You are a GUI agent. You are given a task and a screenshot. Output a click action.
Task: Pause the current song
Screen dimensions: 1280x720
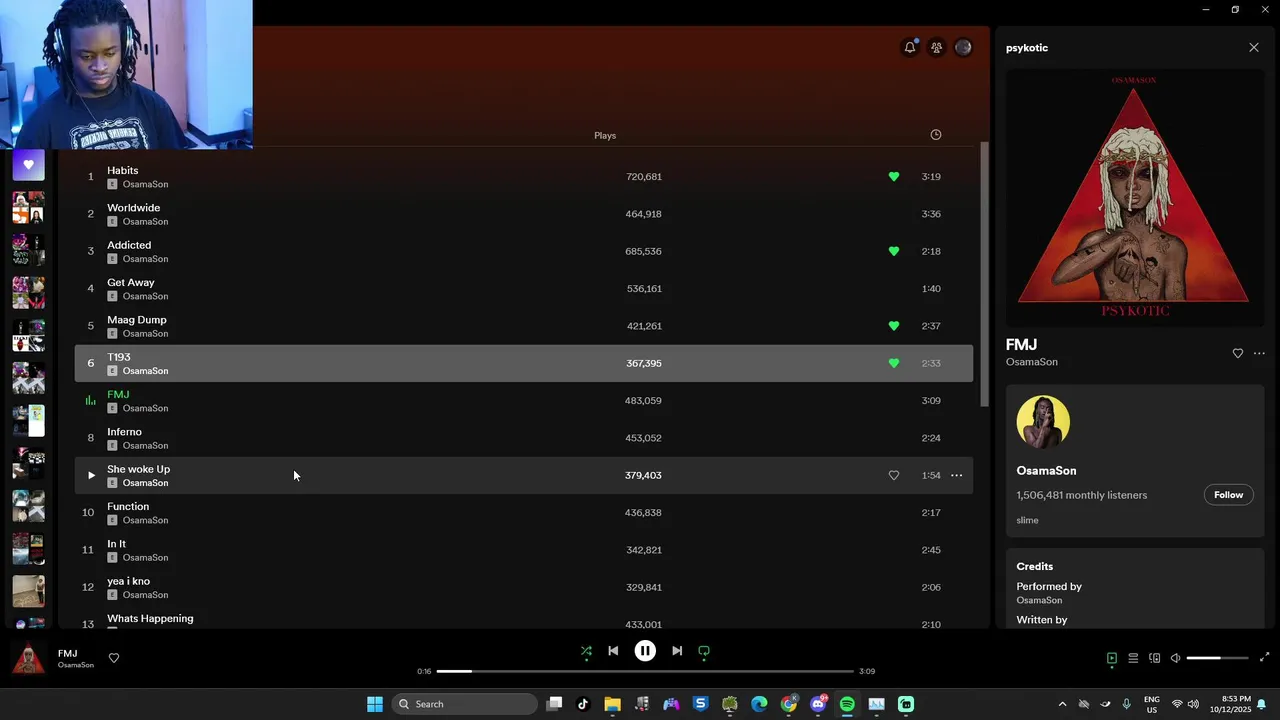[x=645, y=651]
